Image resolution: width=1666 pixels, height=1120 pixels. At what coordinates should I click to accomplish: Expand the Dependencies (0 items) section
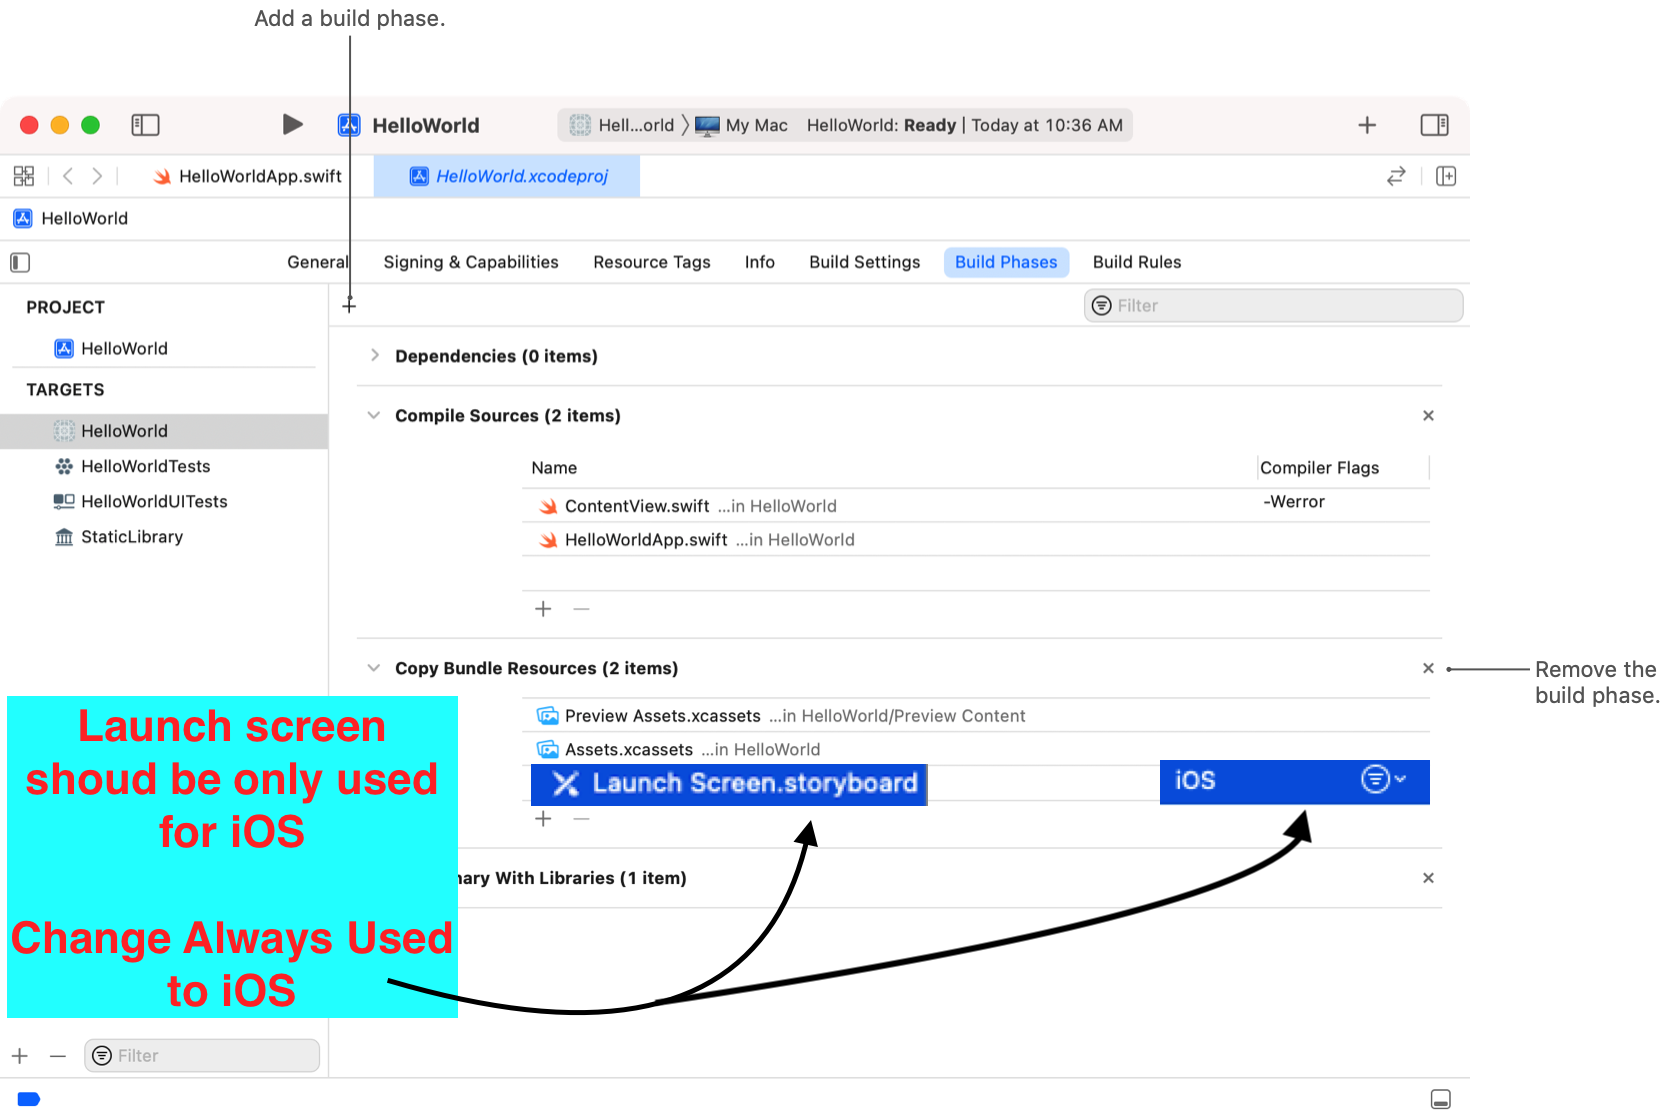tap(375, 356)
